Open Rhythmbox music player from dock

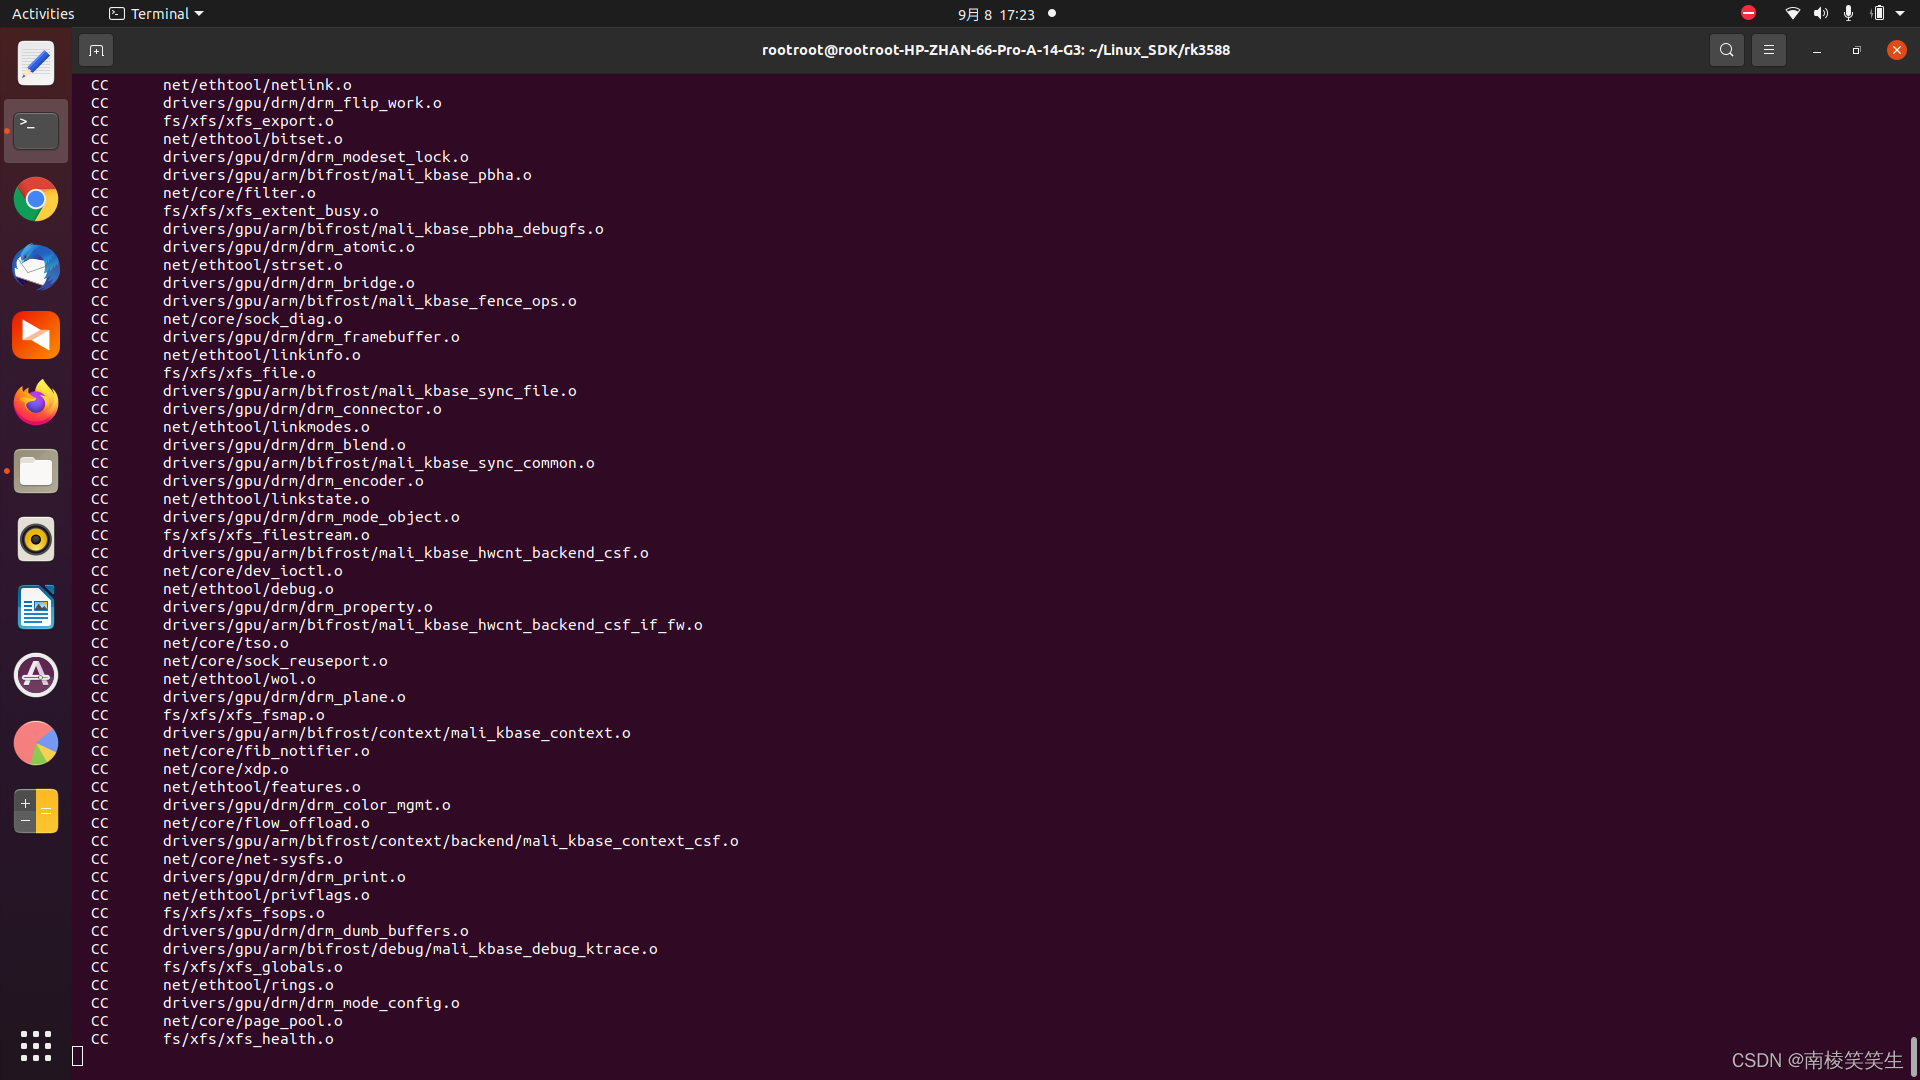pyautogui.click(x=36, y=539)
